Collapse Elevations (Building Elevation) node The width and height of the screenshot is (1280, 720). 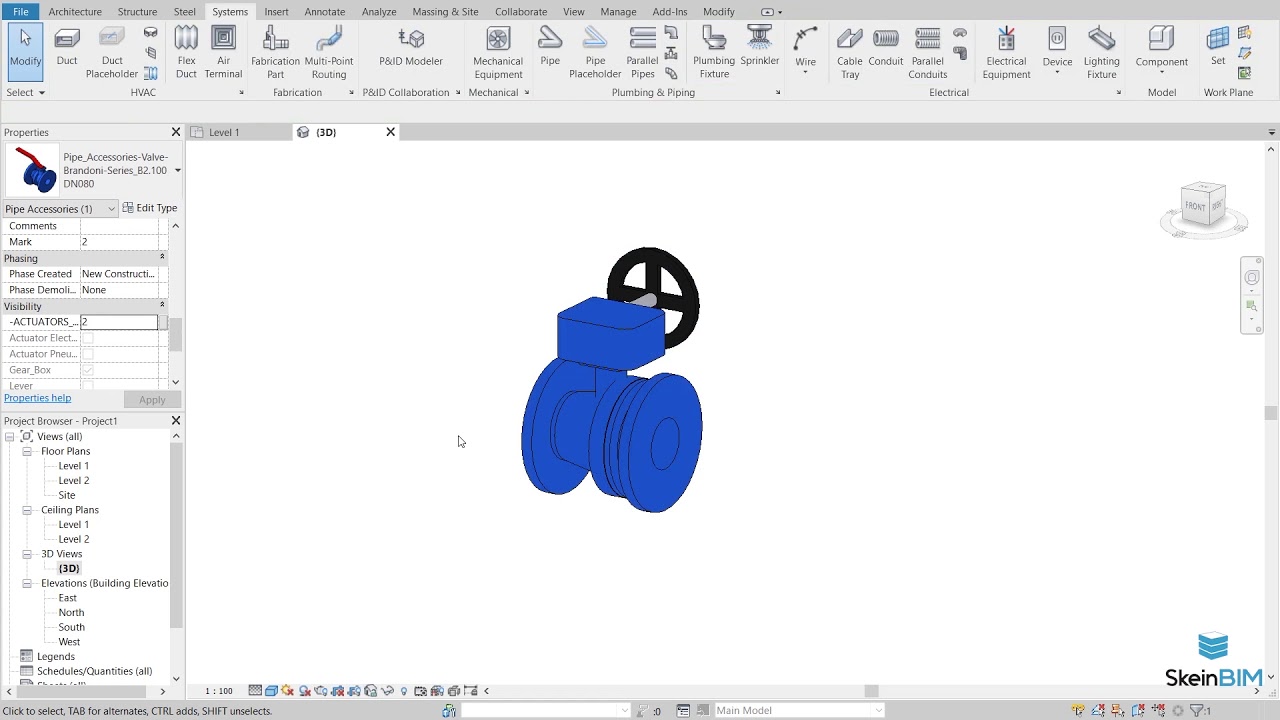pyautogui.click(x=27, y=583)
